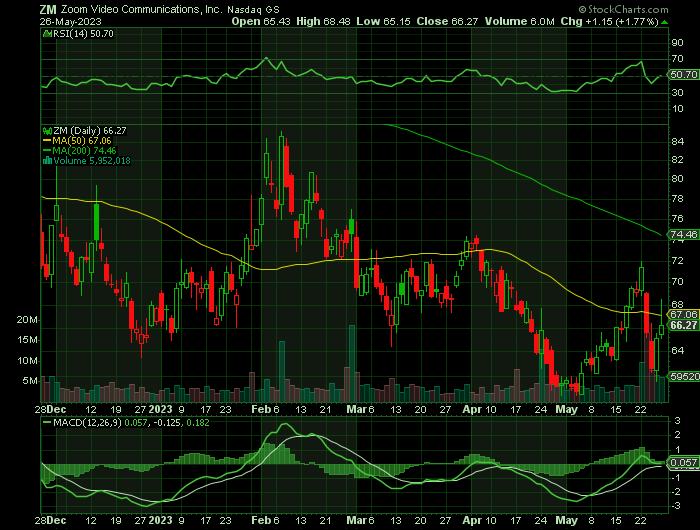Click the -2 label on the MACD scale
Viewport: 700px width, 530px height.
pos(676,492)
